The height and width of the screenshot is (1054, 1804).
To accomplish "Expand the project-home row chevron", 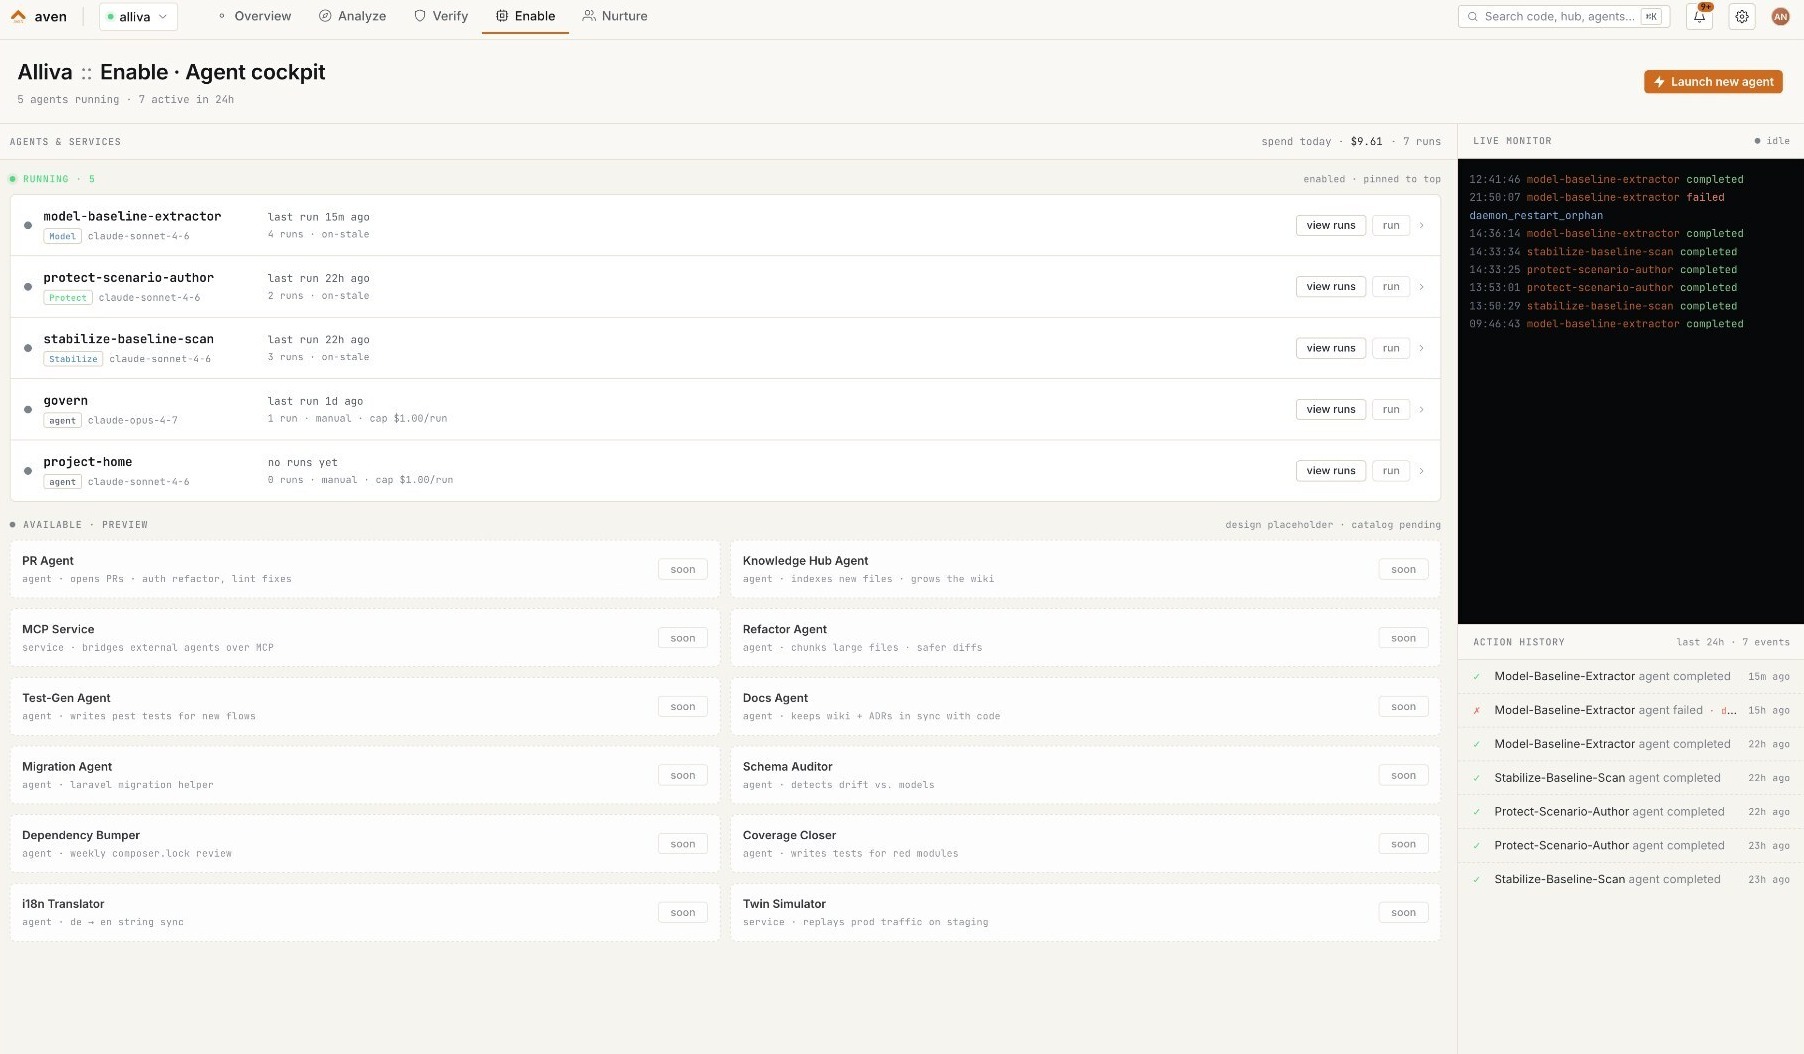I will [x=1421, y=471].
